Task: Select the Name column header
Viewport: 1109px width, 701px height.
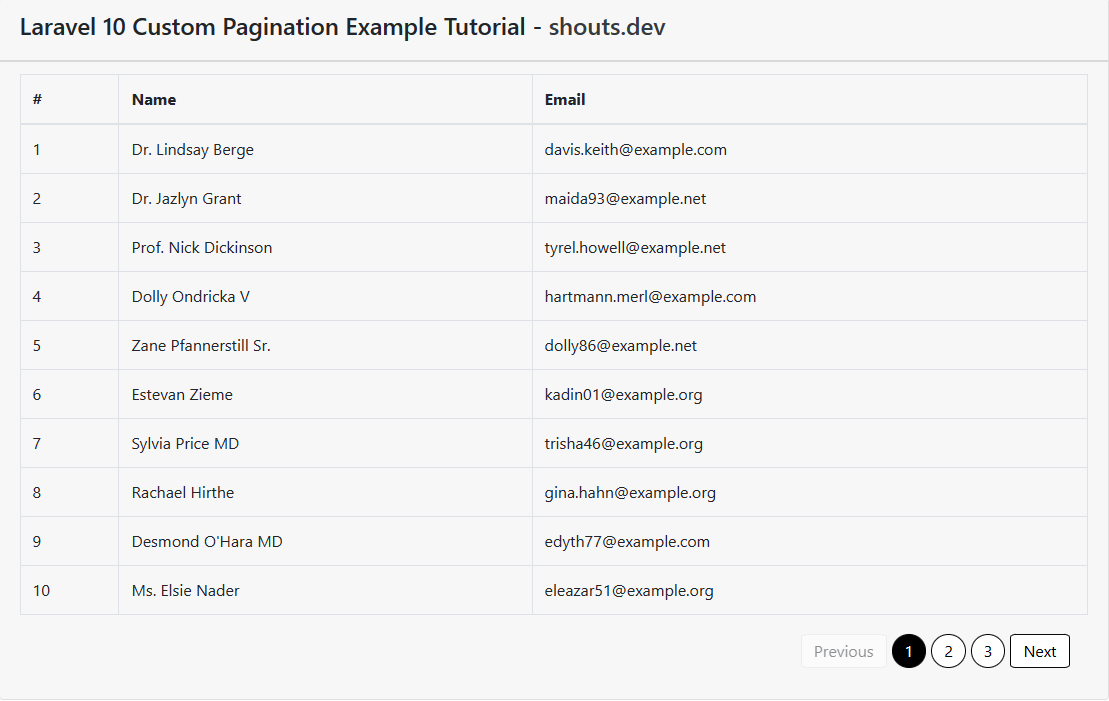Action: tap(153, 100)
